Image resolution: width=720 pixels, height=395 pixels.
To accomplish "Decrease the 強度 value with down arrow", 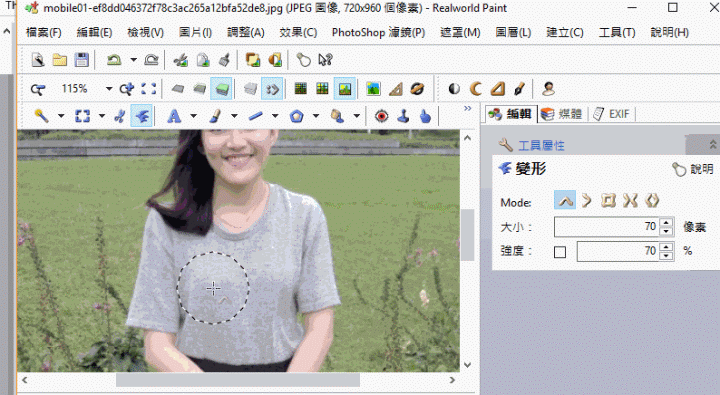I will pyautogui.click(x=666, y=256).
